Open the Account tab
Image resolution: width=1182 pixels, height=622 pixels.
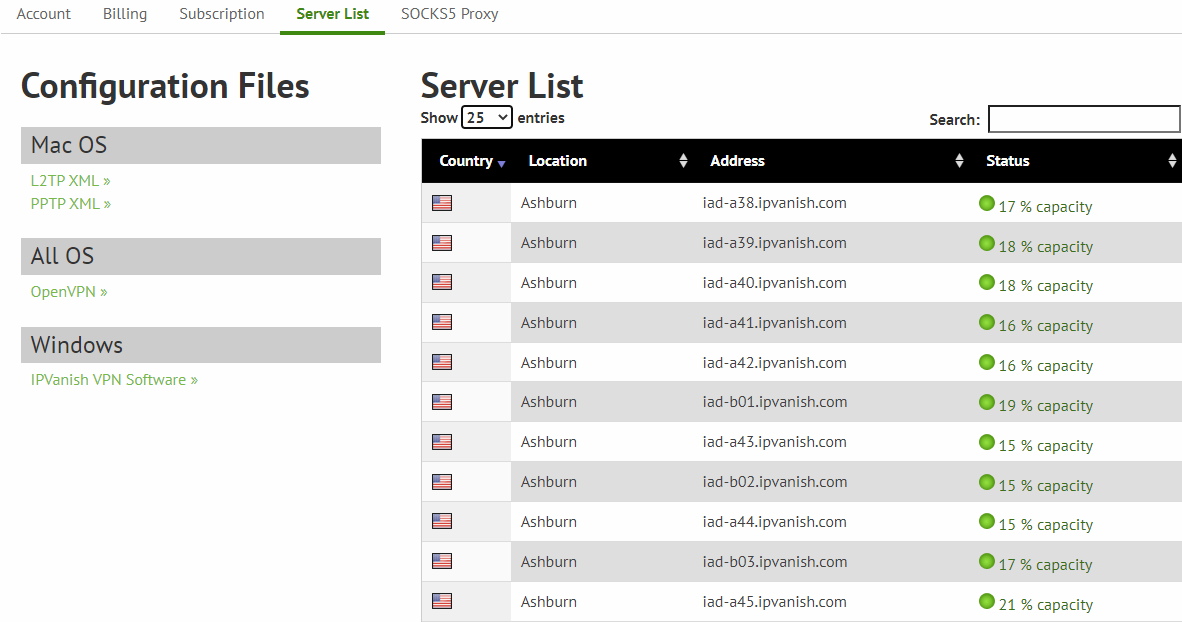pyautogui.click(x=44, y=14)
